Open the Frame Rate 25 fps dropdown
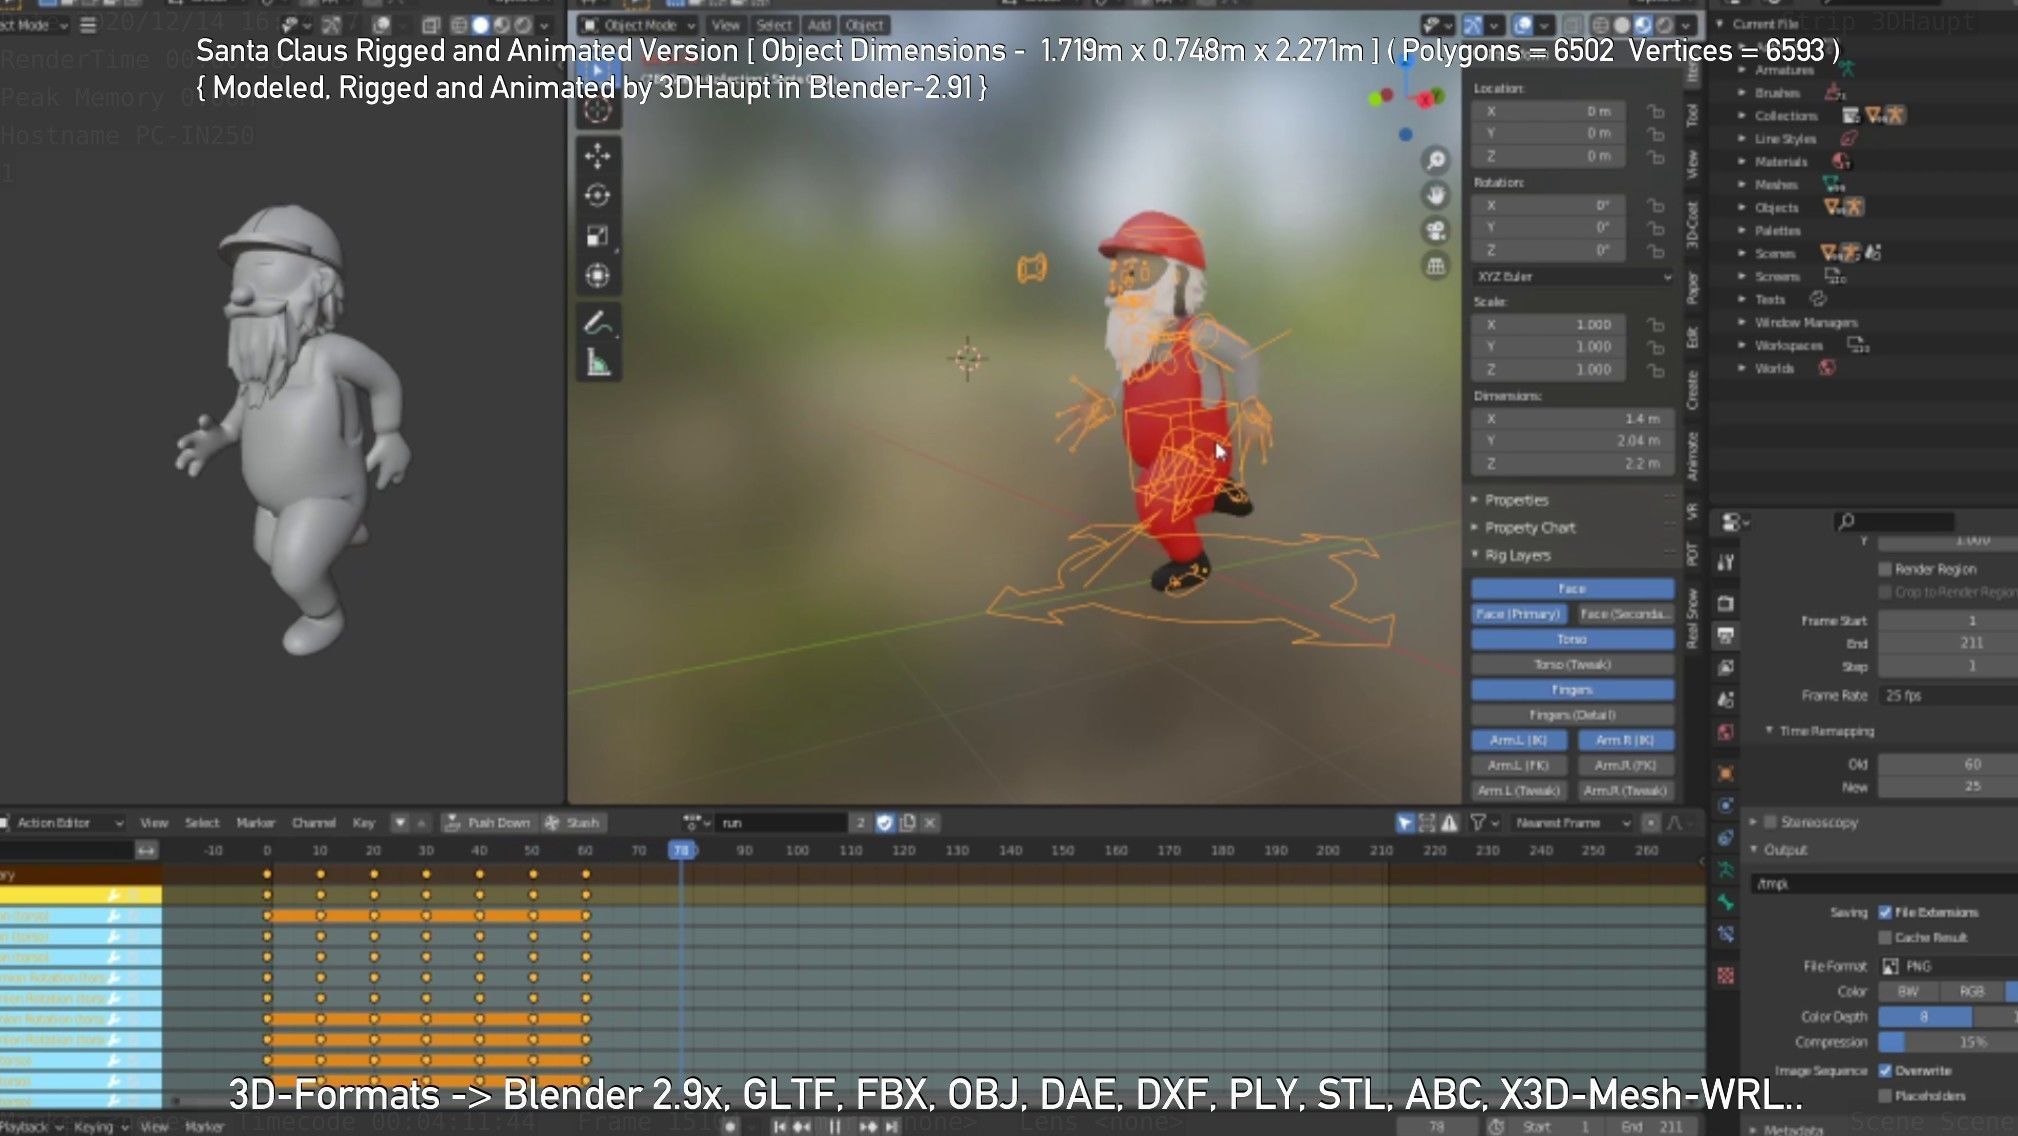Screen dimensions: 2018x1136 (1948, 695)
